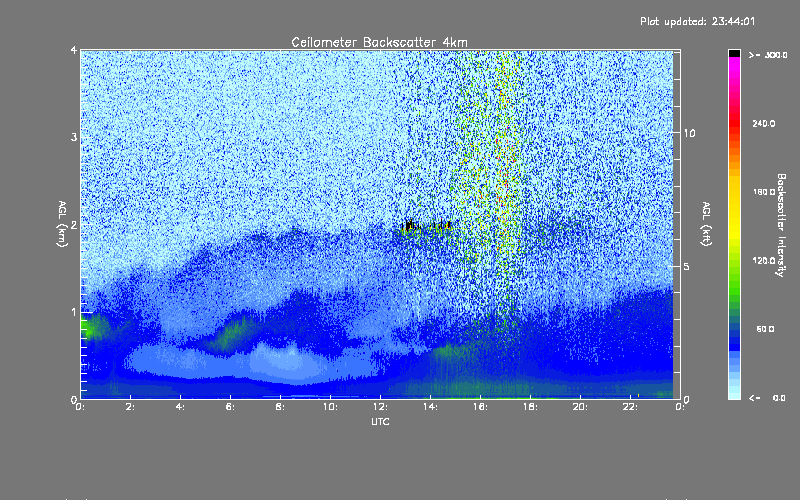Click the '12:' UTC hour tick
Image resolution: width=800 pixels, height=500 pixels.
[380, 407]
